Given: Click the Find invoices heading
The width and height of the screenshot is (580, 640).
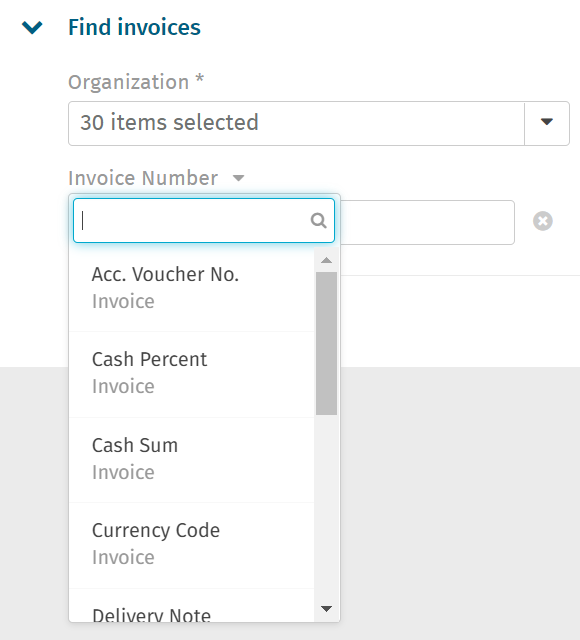Looking at the screenshot, I should (x=134, y=27).
